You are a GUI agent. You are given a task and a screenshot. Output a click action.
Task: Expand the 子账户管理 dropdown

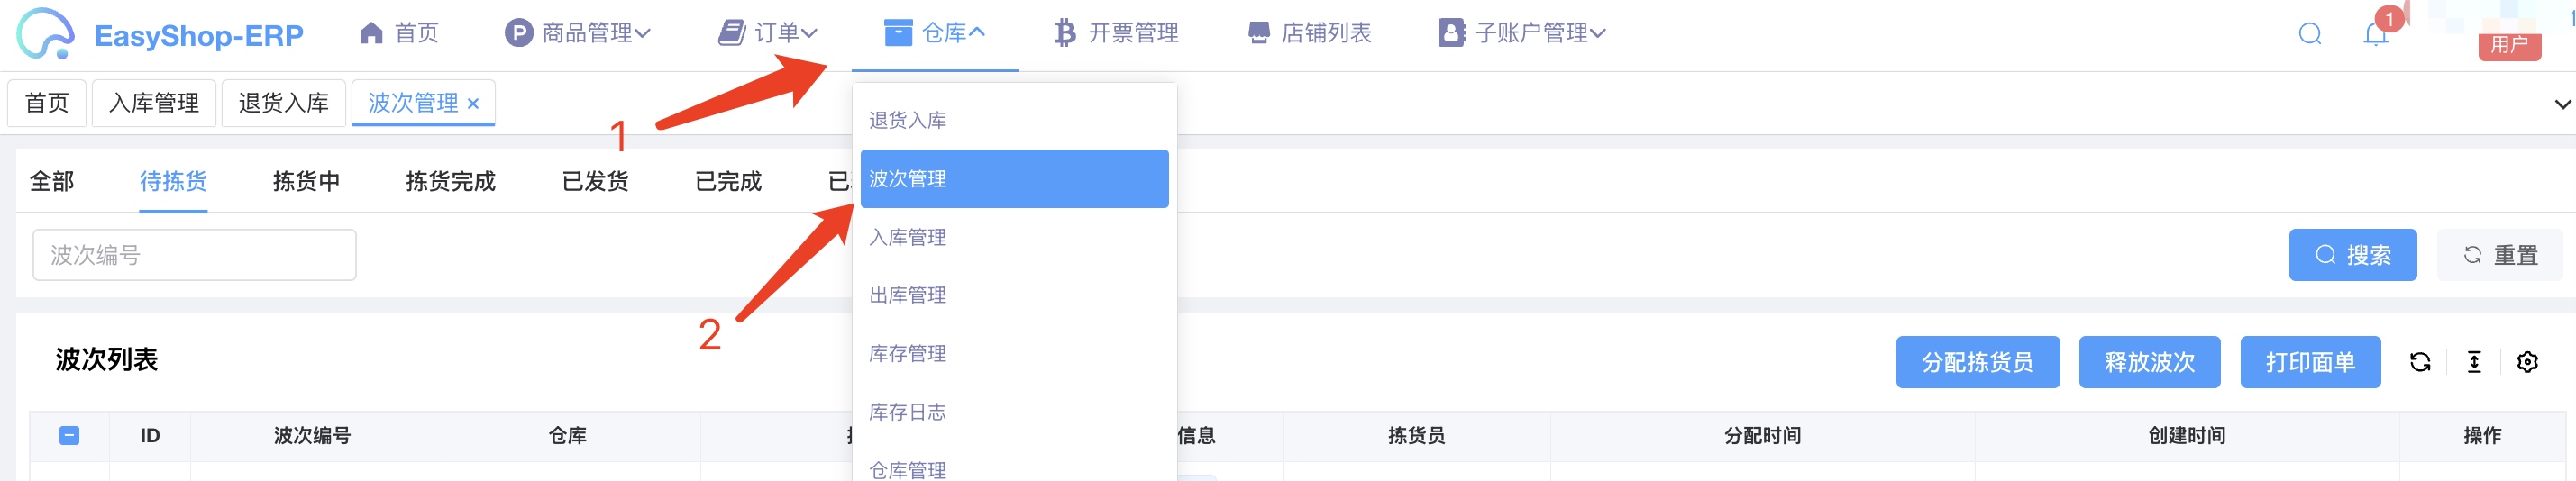[x=1522, y=33]
